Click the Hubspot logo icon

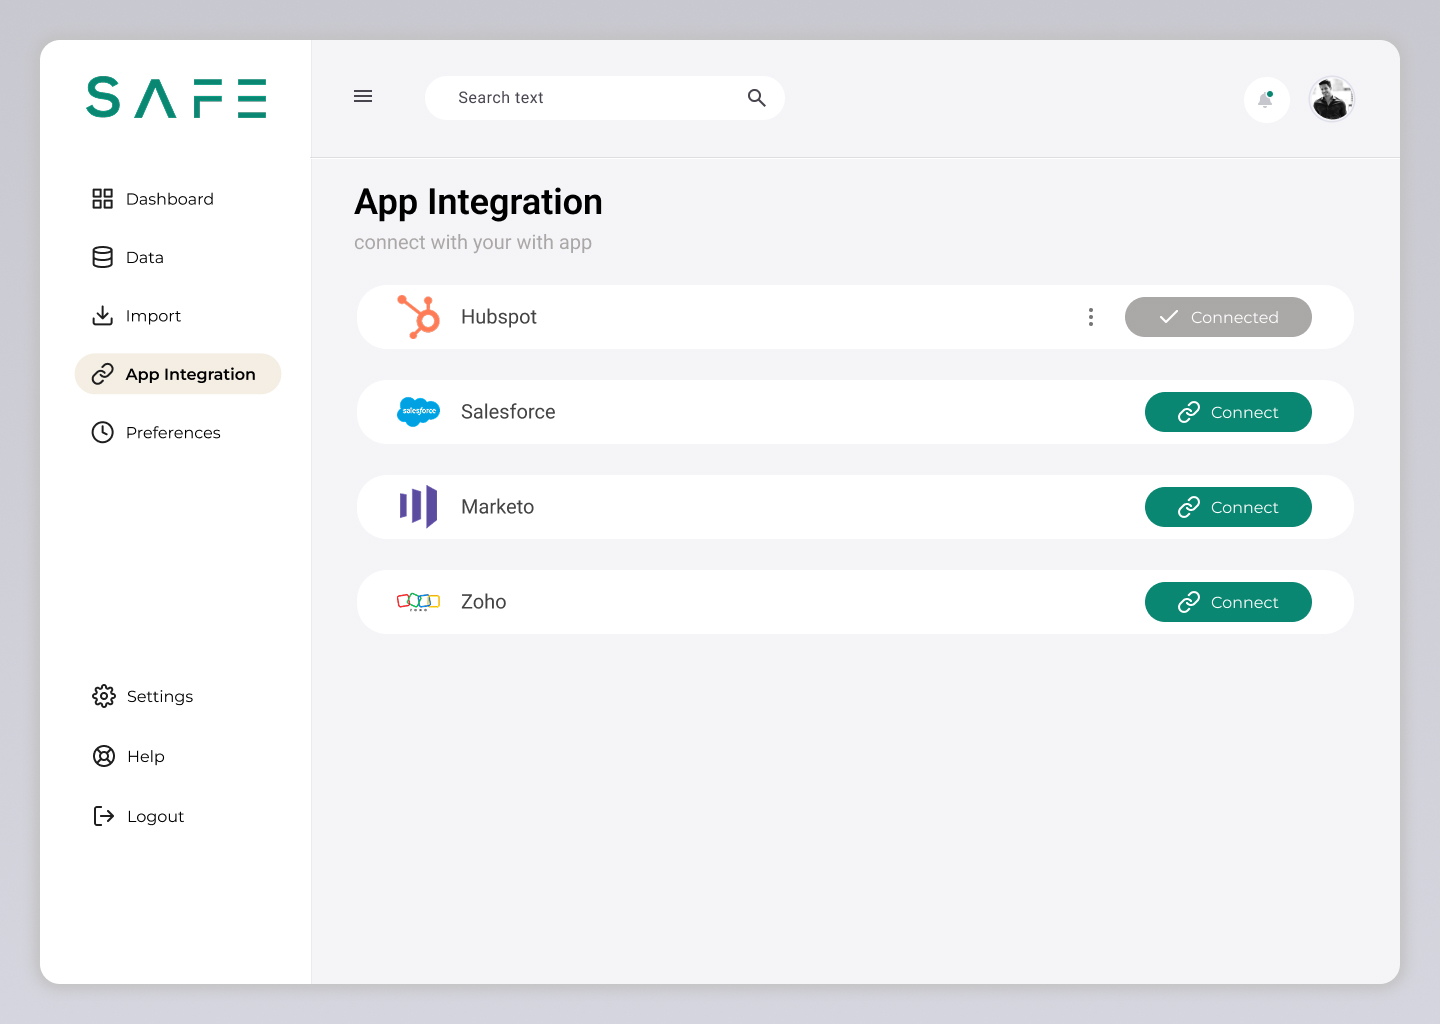[x=419, y=317]
